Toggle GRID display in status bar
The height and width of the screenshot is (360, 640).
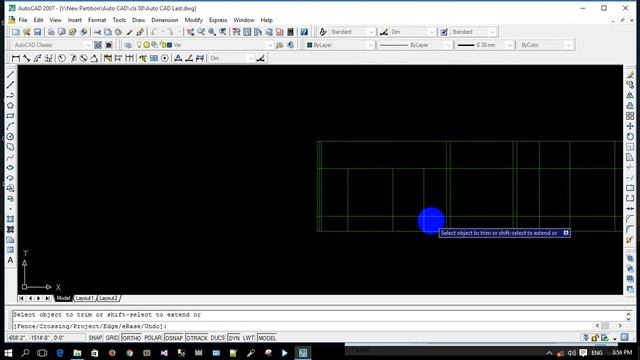(112, 338)
